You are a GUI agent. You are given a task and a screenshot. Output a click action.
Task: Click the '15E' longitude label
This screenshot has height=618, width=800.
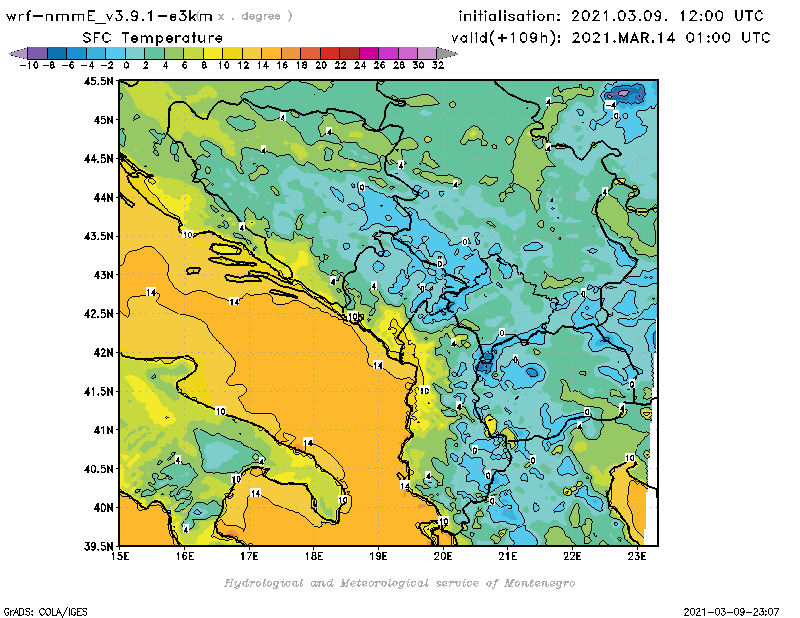tap(120, 556)
